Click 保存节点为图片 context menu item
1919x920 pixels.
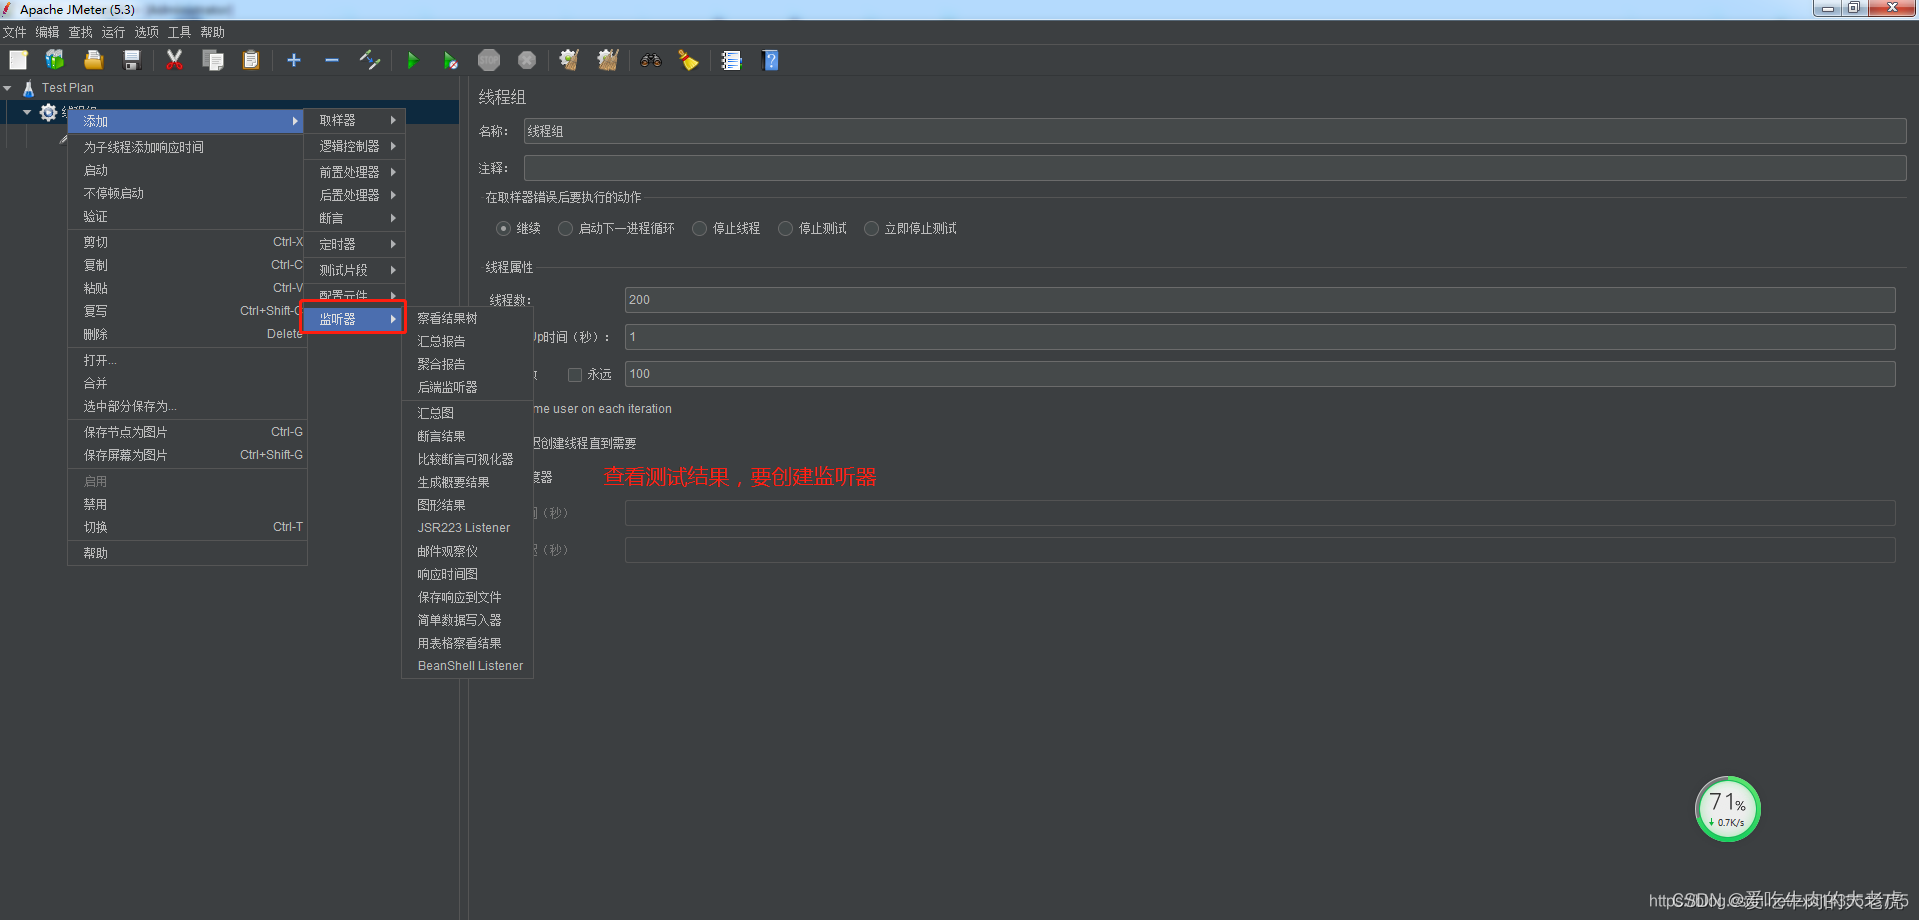click(x=187, y=432)
